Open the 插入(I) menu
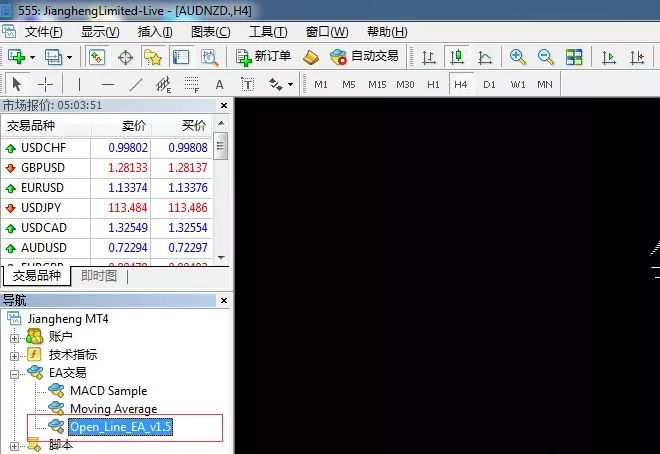 click(x=155, y=32)
